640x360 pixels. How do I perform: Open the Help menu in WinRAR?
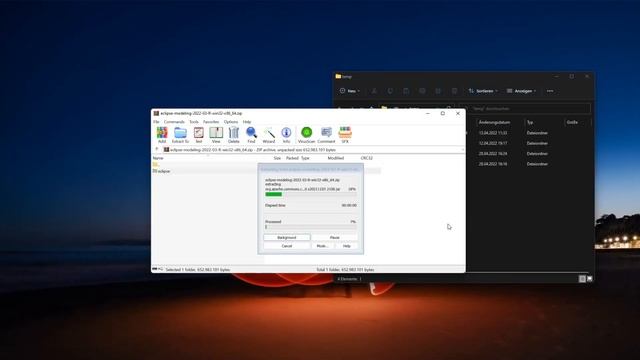point(247,122)
